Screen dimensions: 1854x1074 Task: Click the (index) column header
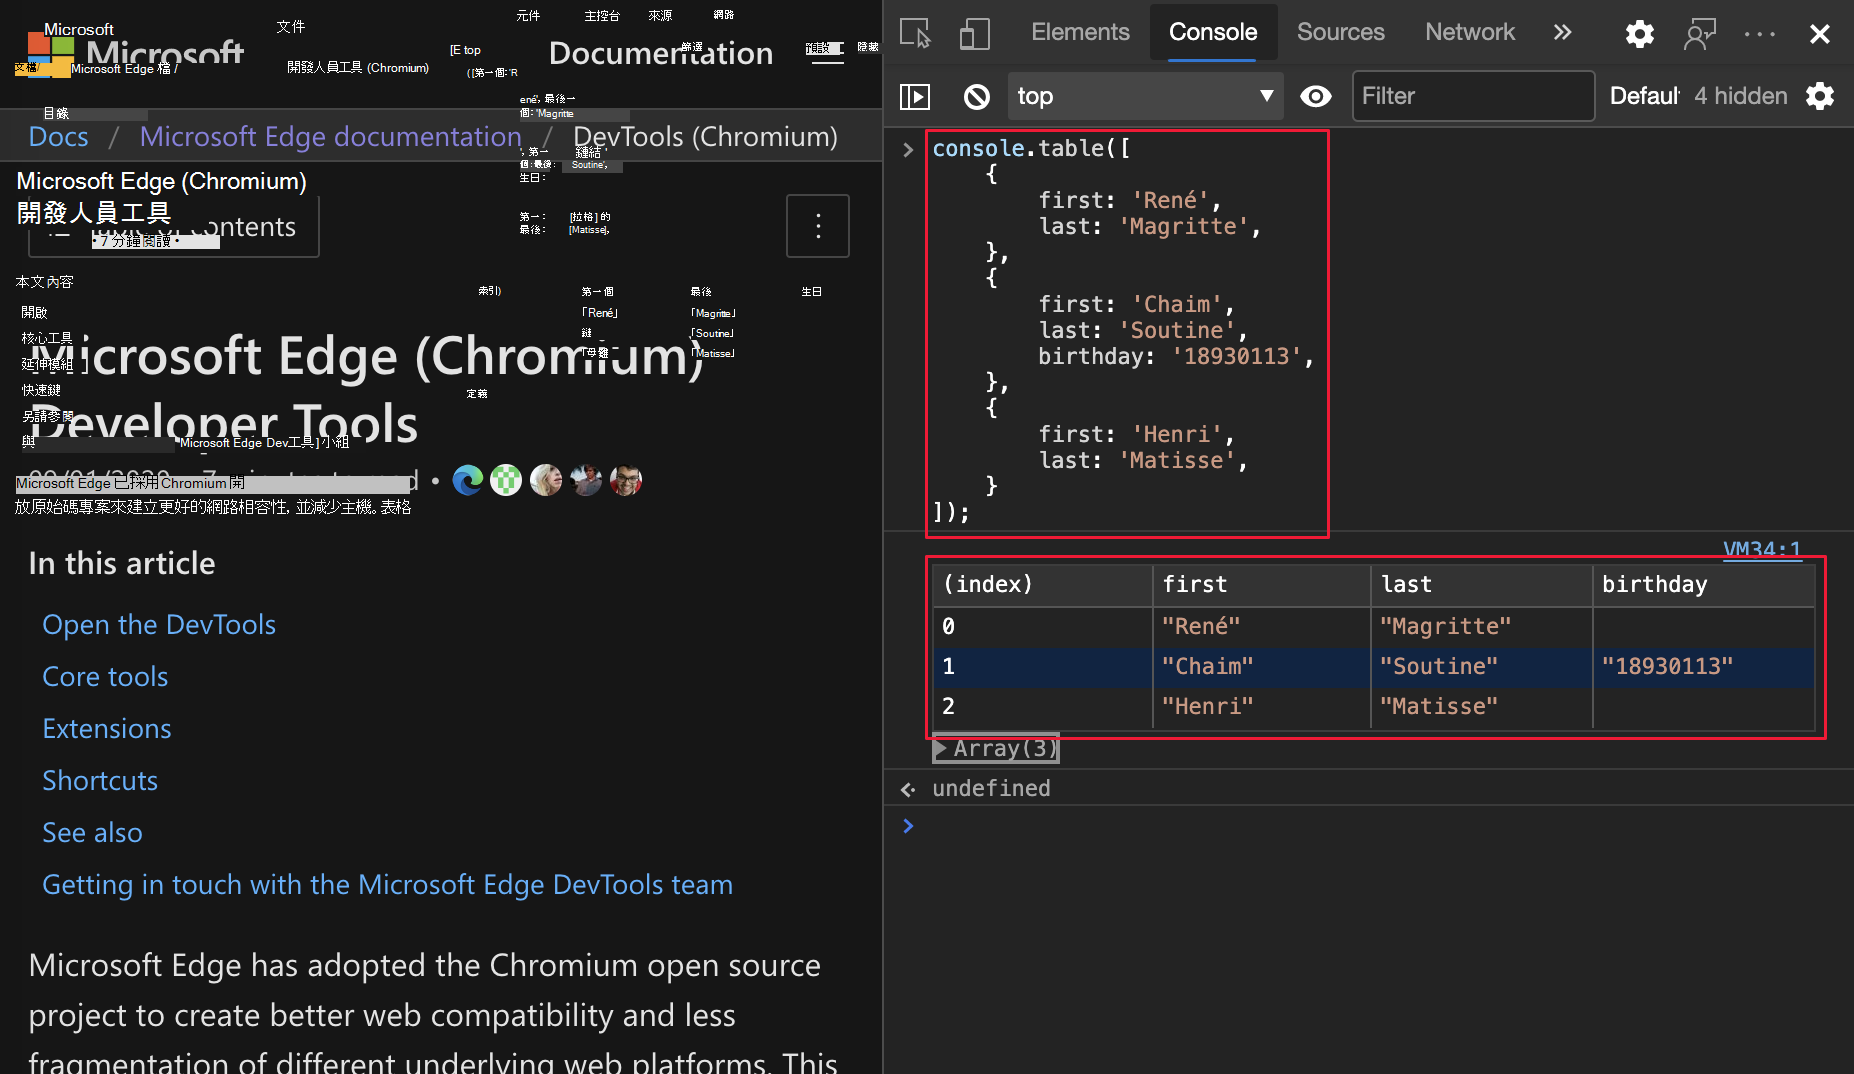tap(1043, 584)
